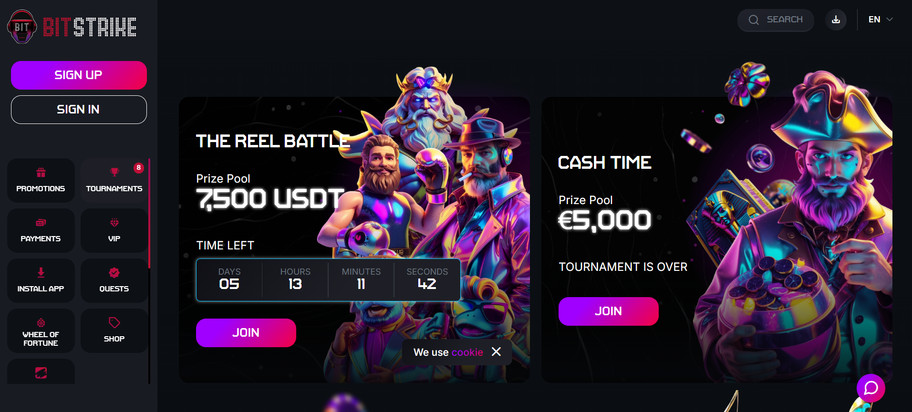Join the Cash Time tournament
The width and height of the screenshot is (912, 412).
tap(608, 311)
